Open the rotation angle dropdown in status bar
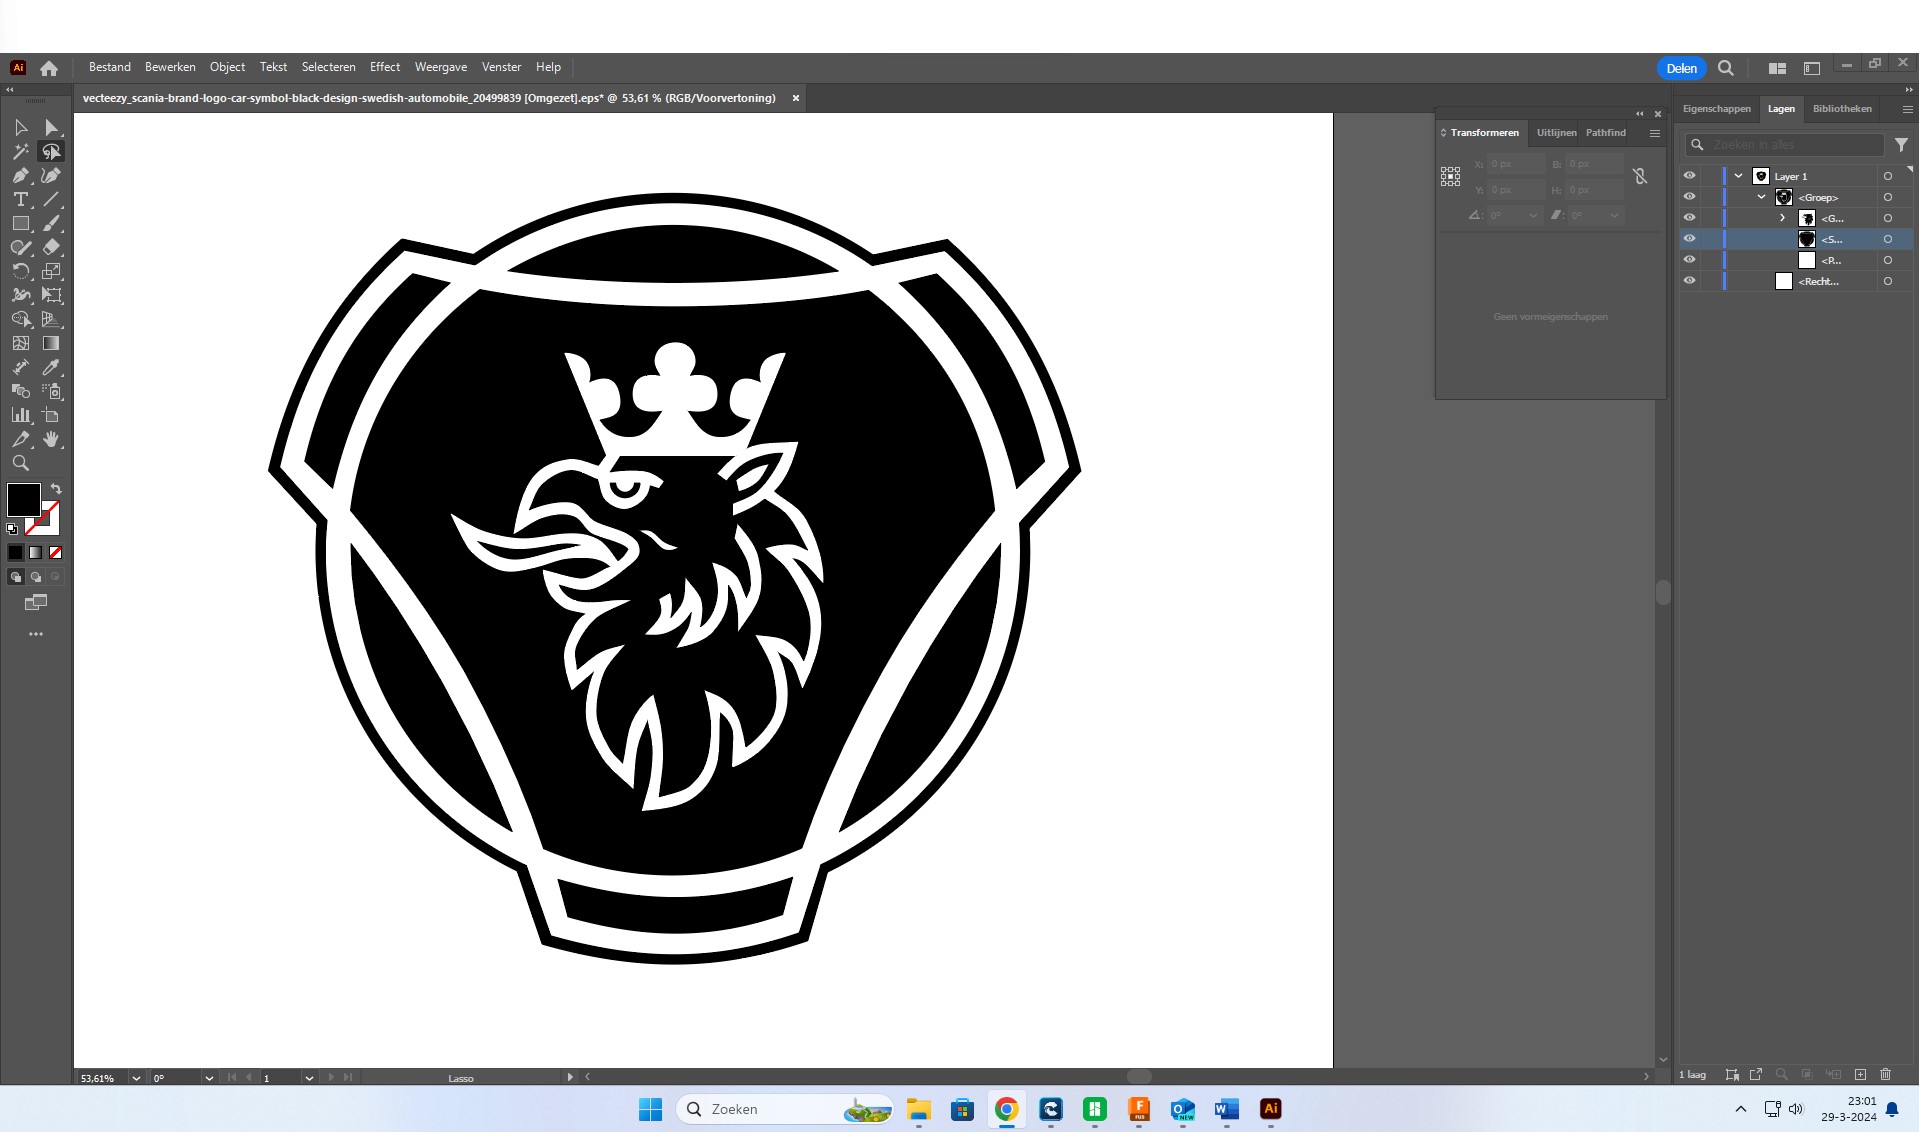 pos(209,1078)
